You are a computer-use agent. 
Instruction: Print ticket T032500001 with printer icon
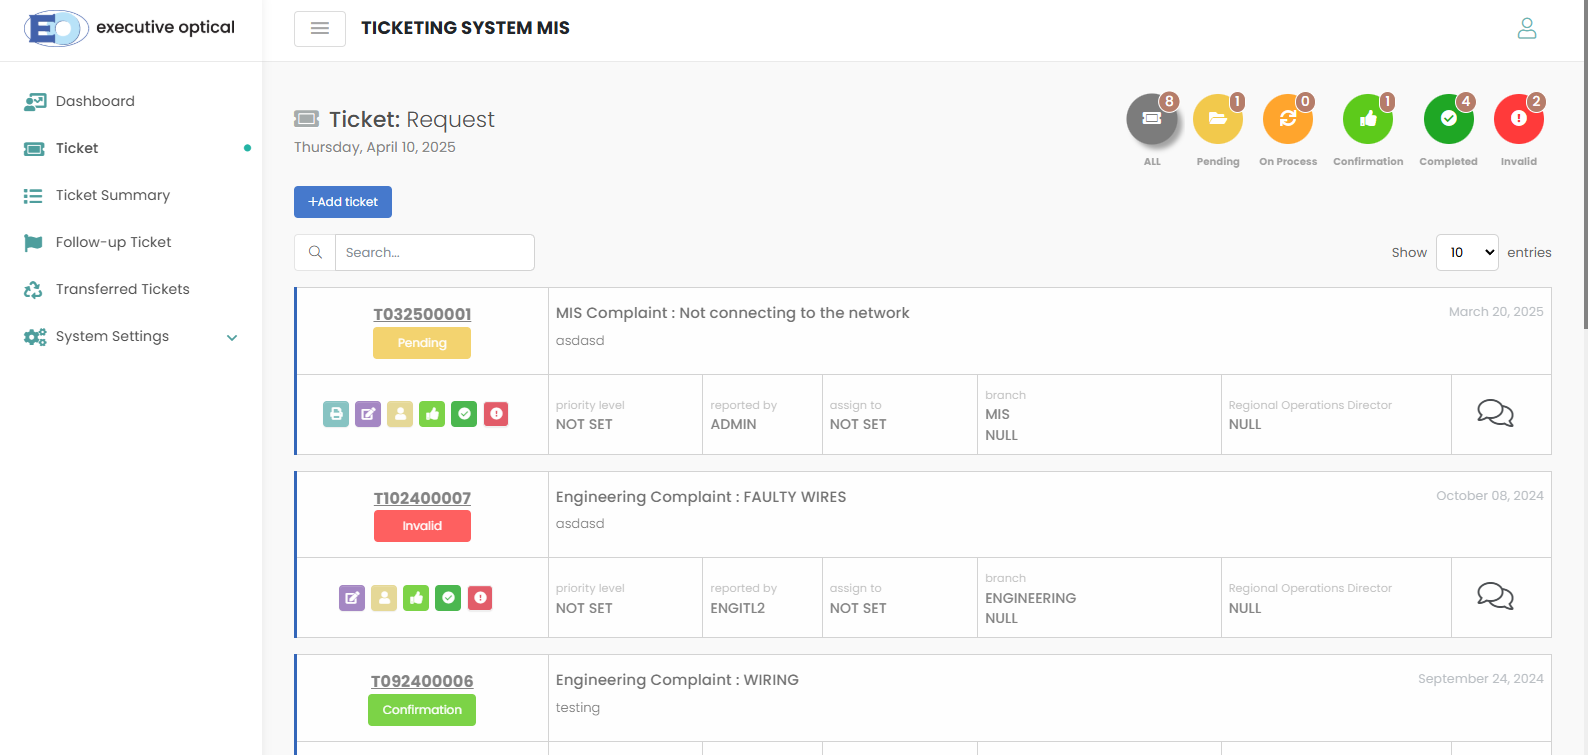pyautogui.click(x=336, y=414)
